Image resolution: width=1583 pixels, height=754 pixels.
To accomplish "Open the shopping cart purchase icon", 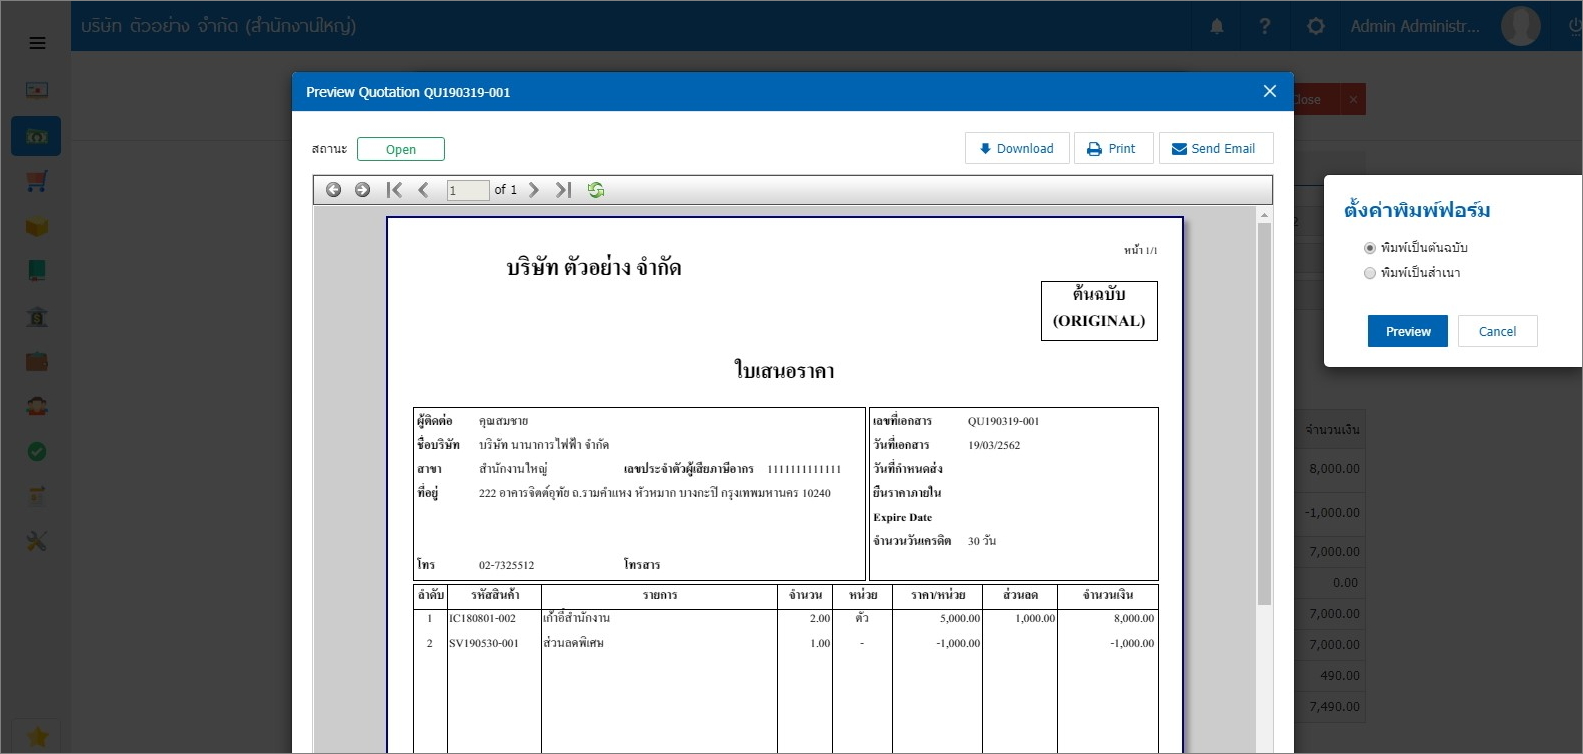I will click(x=37, y=181).
